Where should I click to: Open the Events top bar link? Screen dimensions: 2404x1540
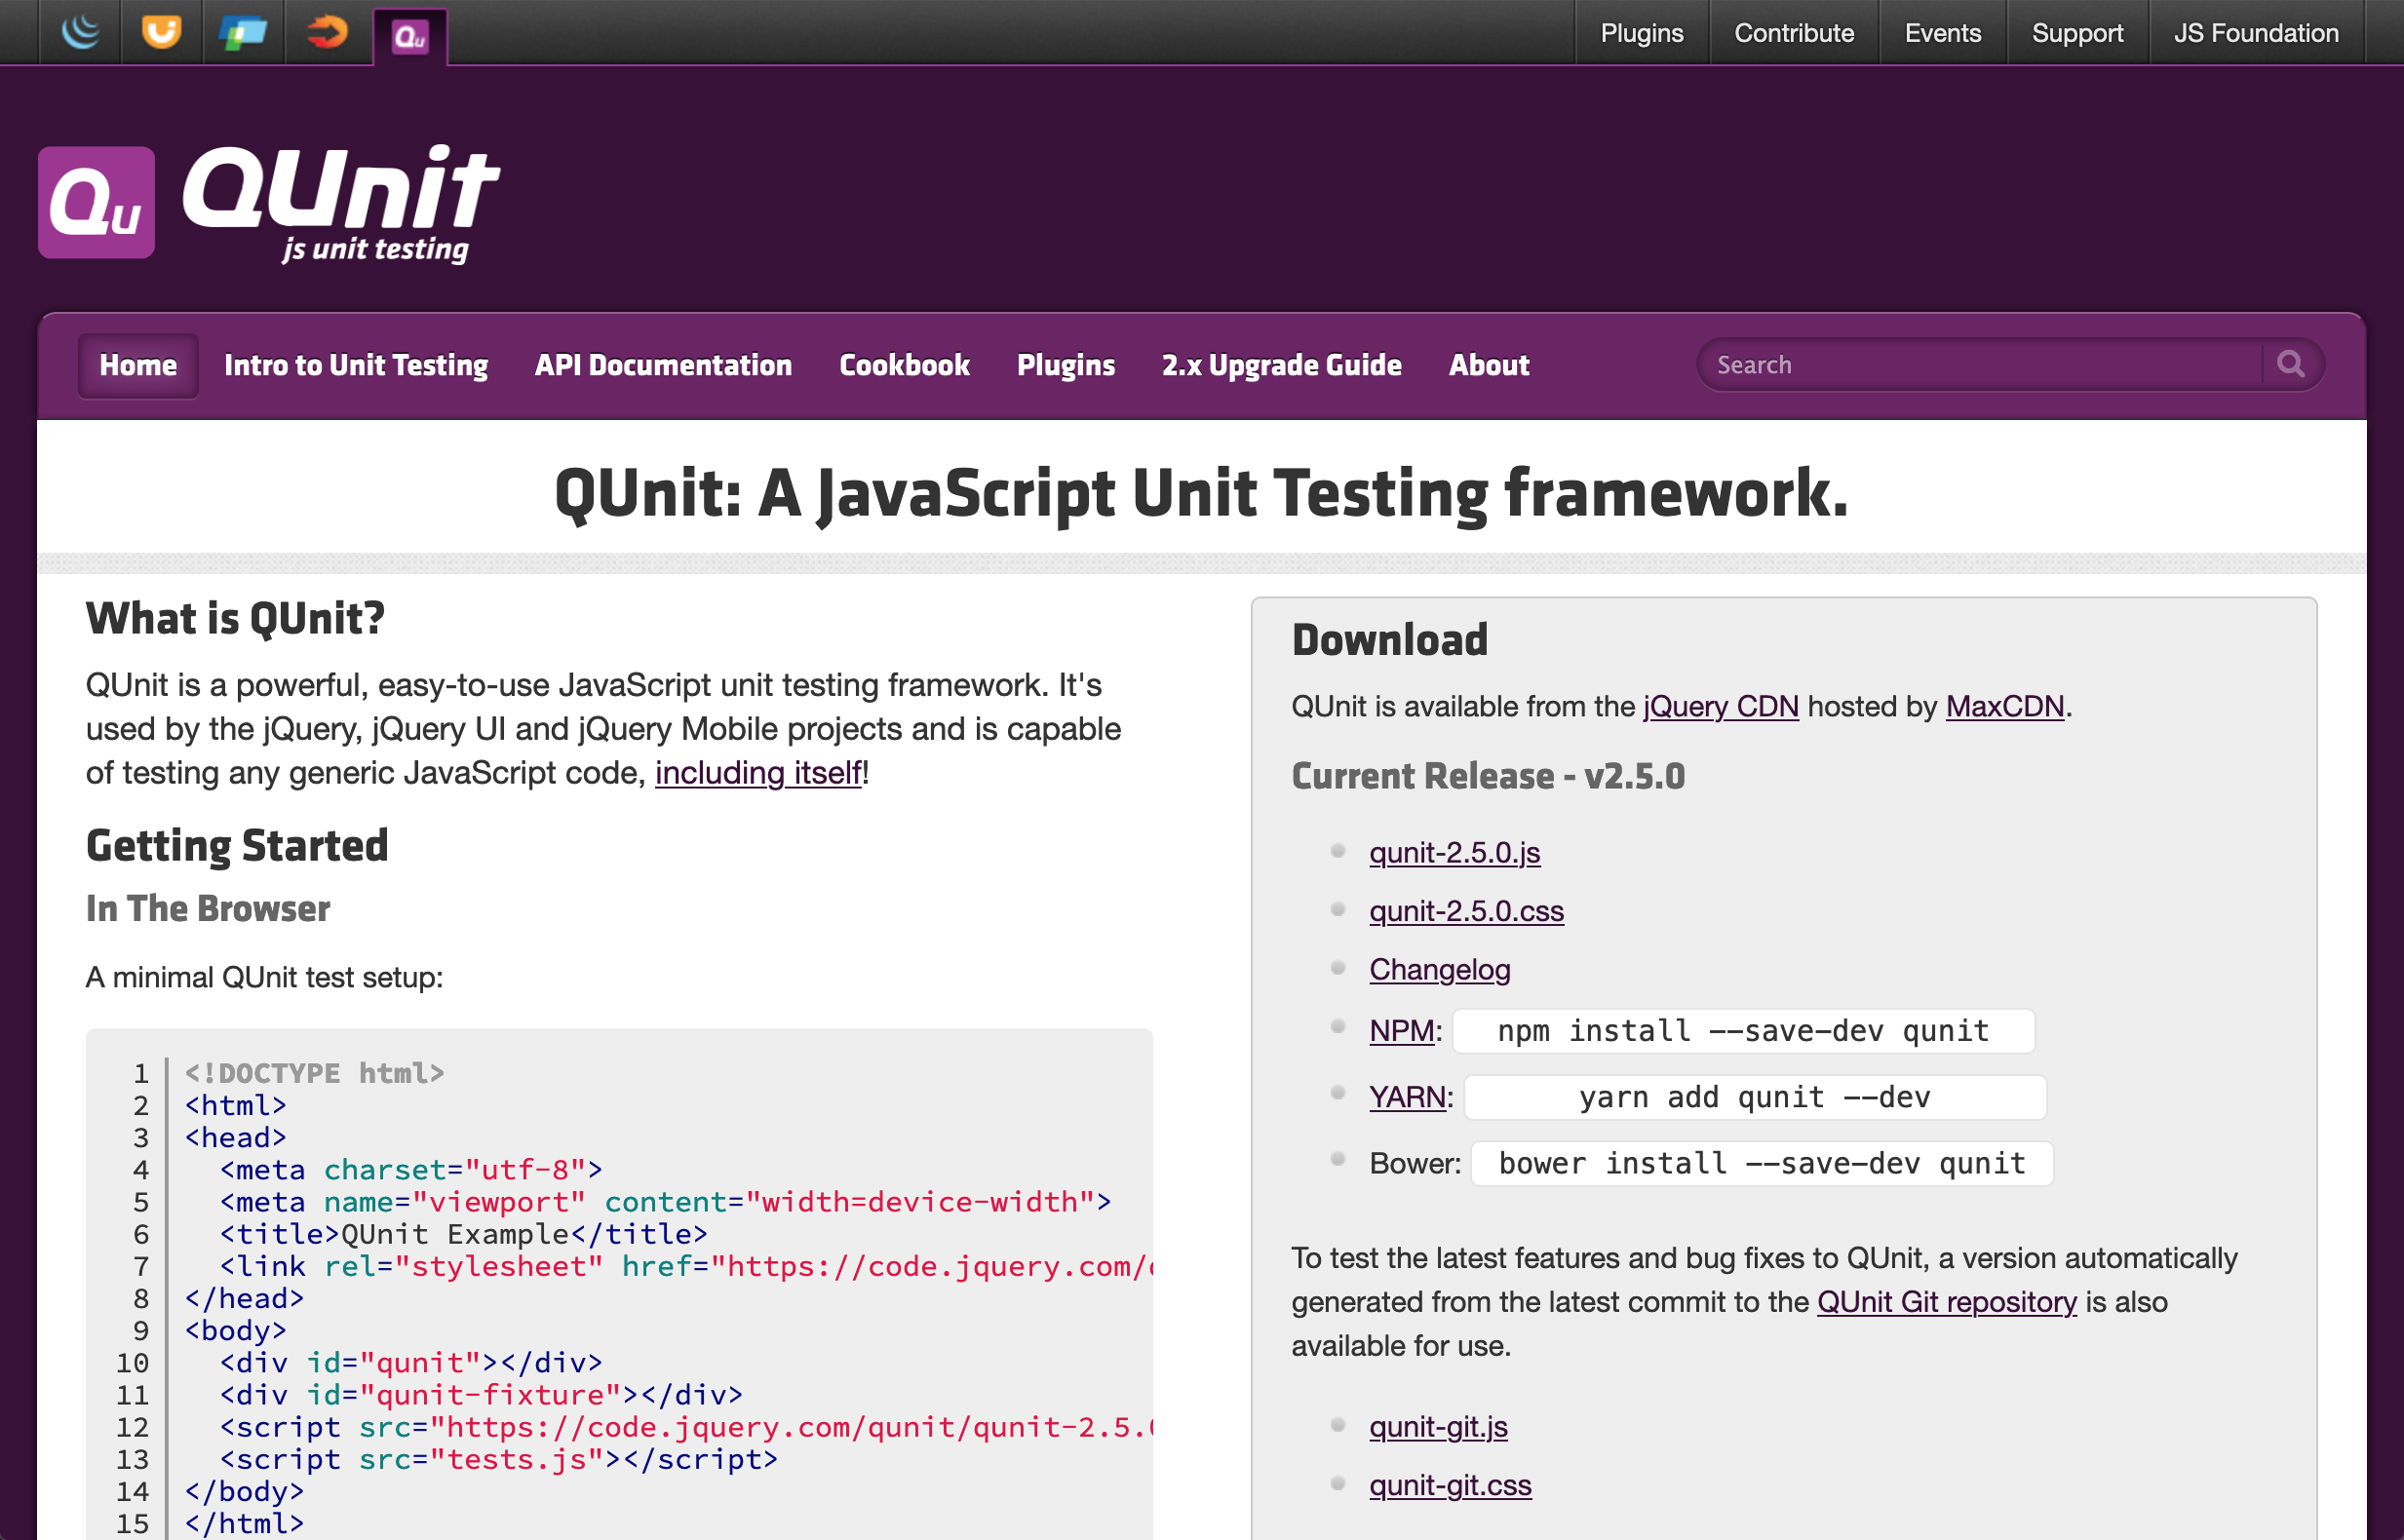[1943, 33]
